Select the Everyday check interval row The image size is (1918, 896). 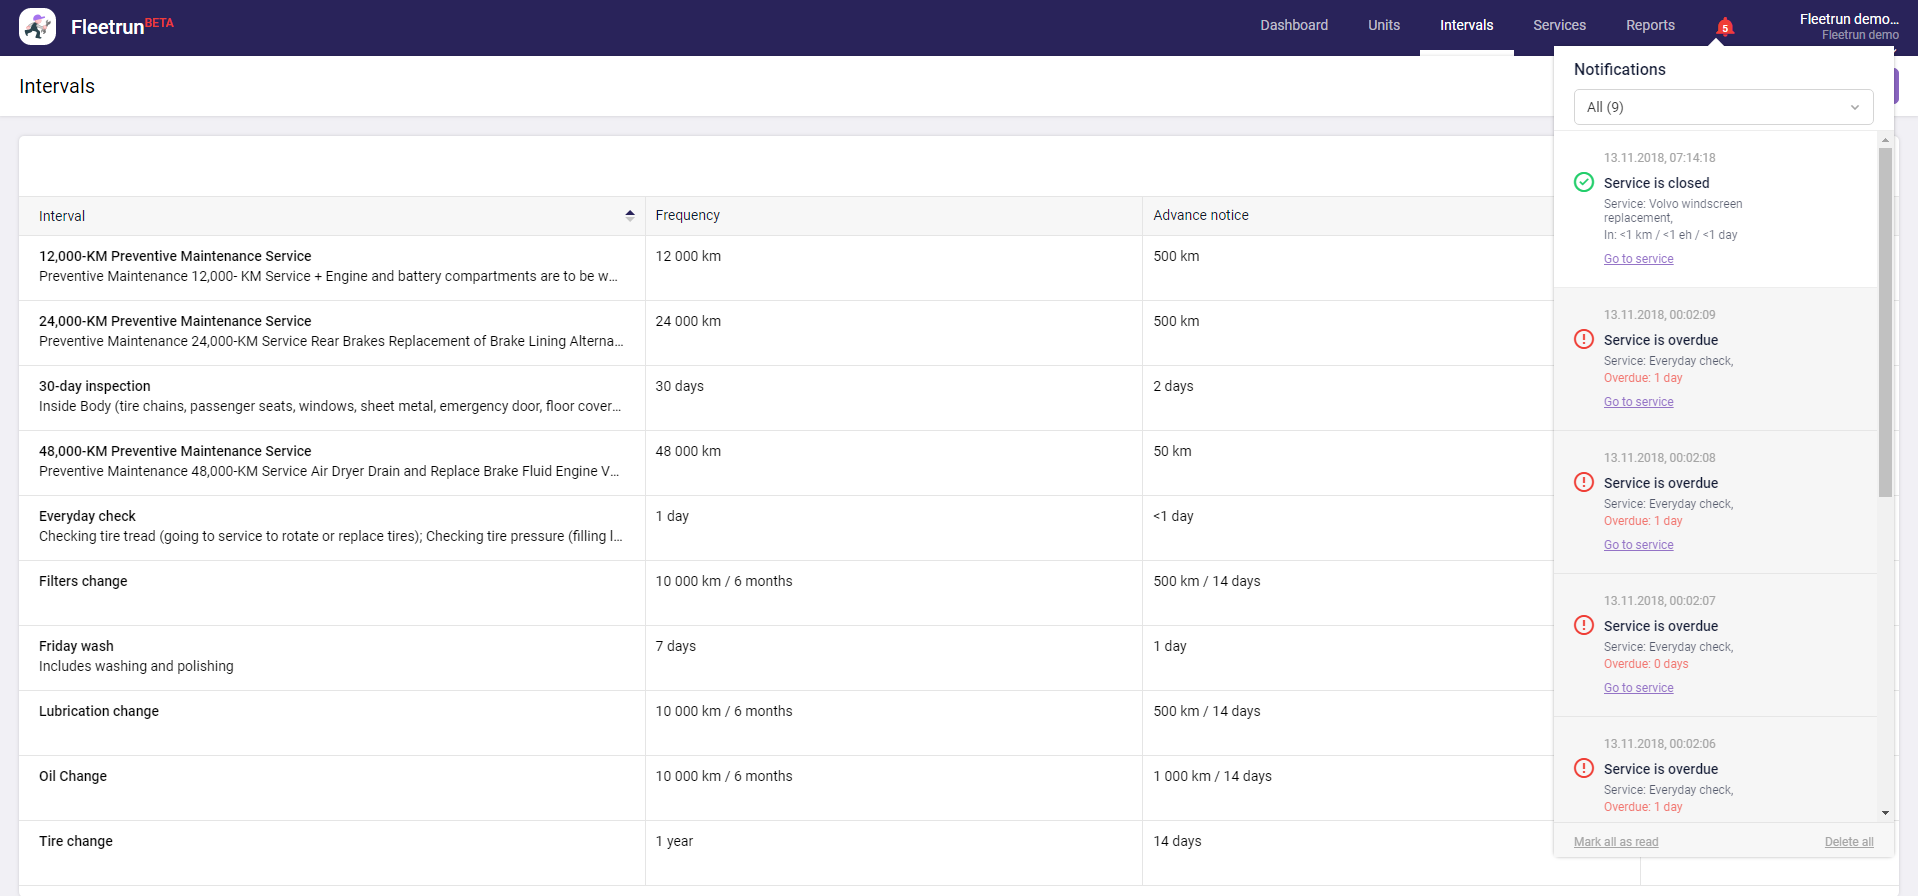330,527
